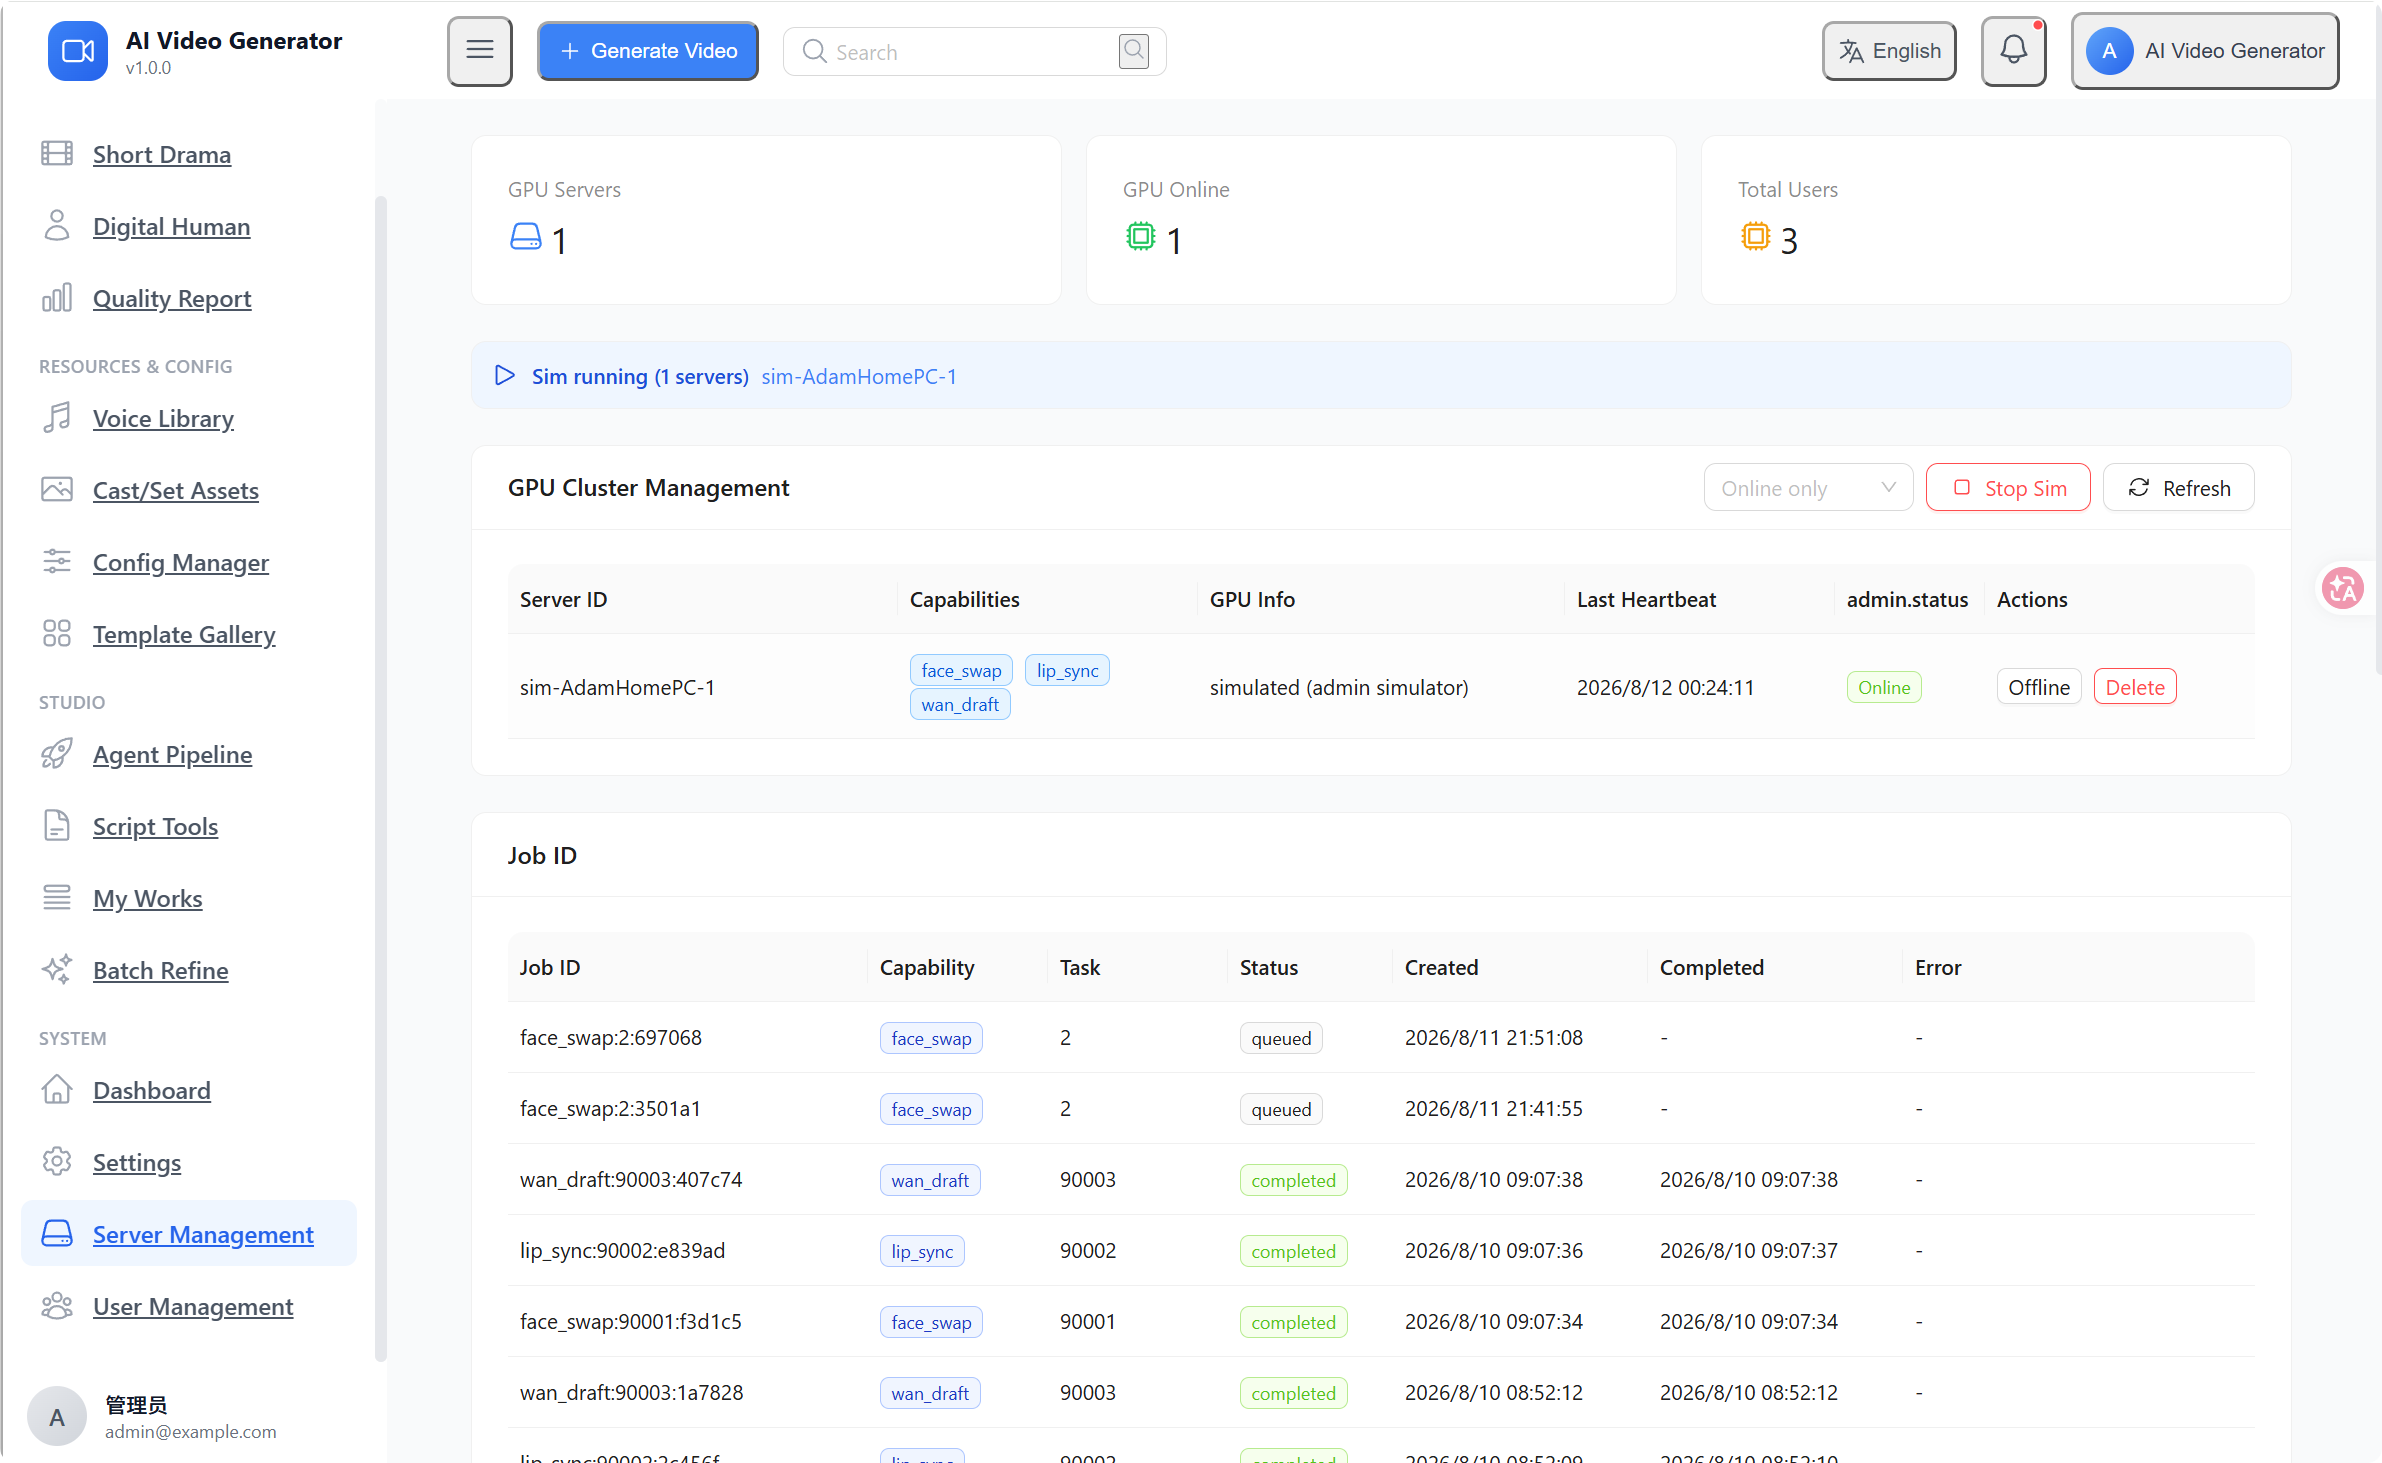Click queued status of face_swap:2:3501a1
2382x1463 pixels.
1281,1109
